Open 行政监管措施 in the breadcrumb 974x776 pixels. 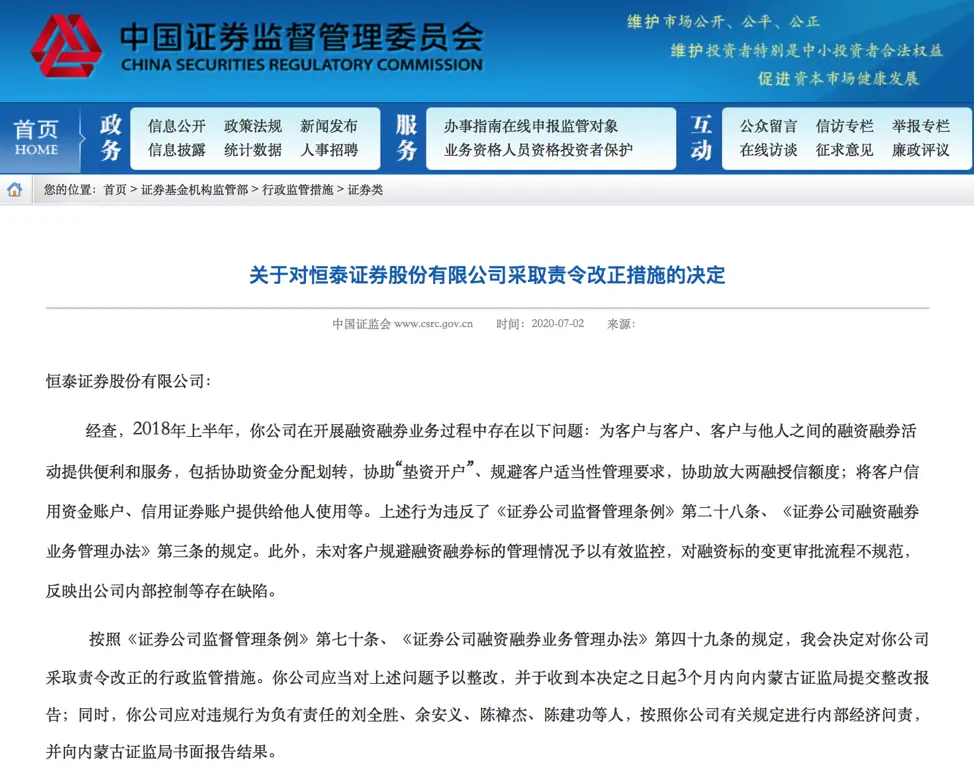point(298,190)
